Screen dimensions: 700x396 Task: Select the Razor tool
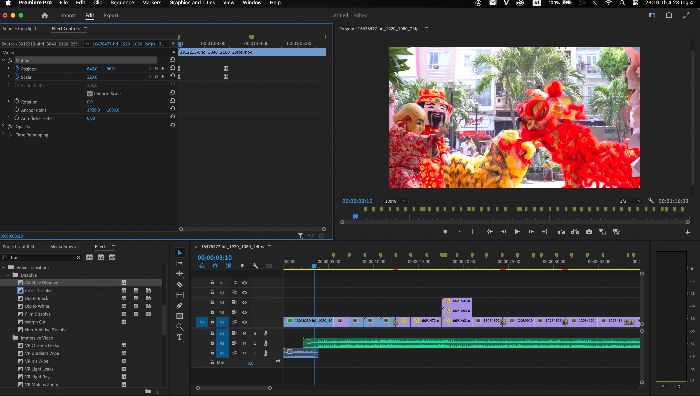pyautogui.click(x=179, y=284)
